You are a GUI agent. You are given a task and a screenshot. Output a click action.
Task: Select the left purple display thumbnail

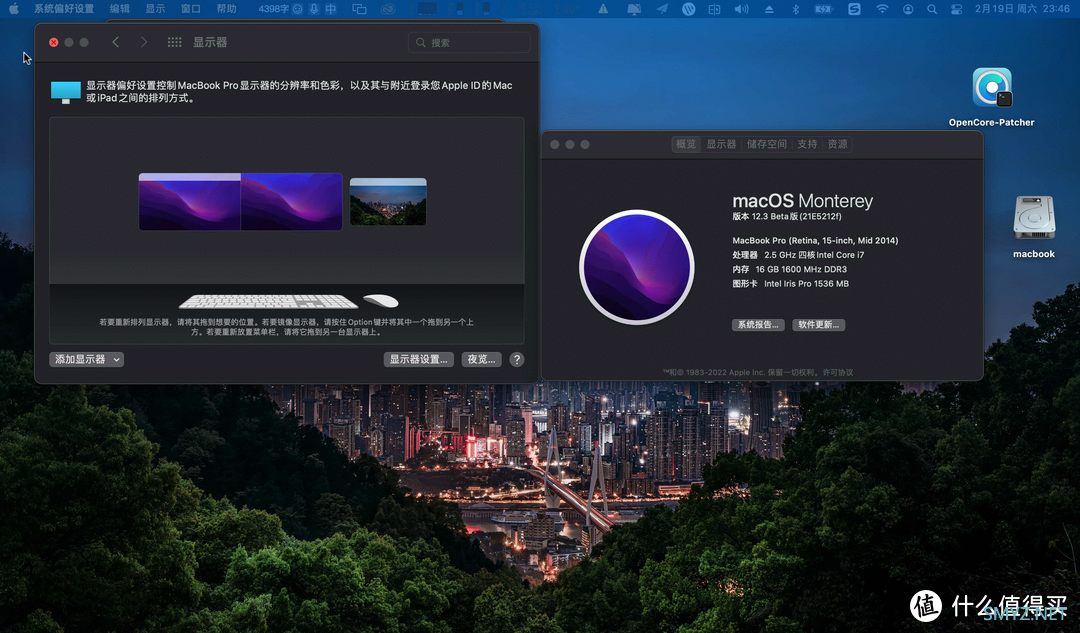[x=189, y=202]
